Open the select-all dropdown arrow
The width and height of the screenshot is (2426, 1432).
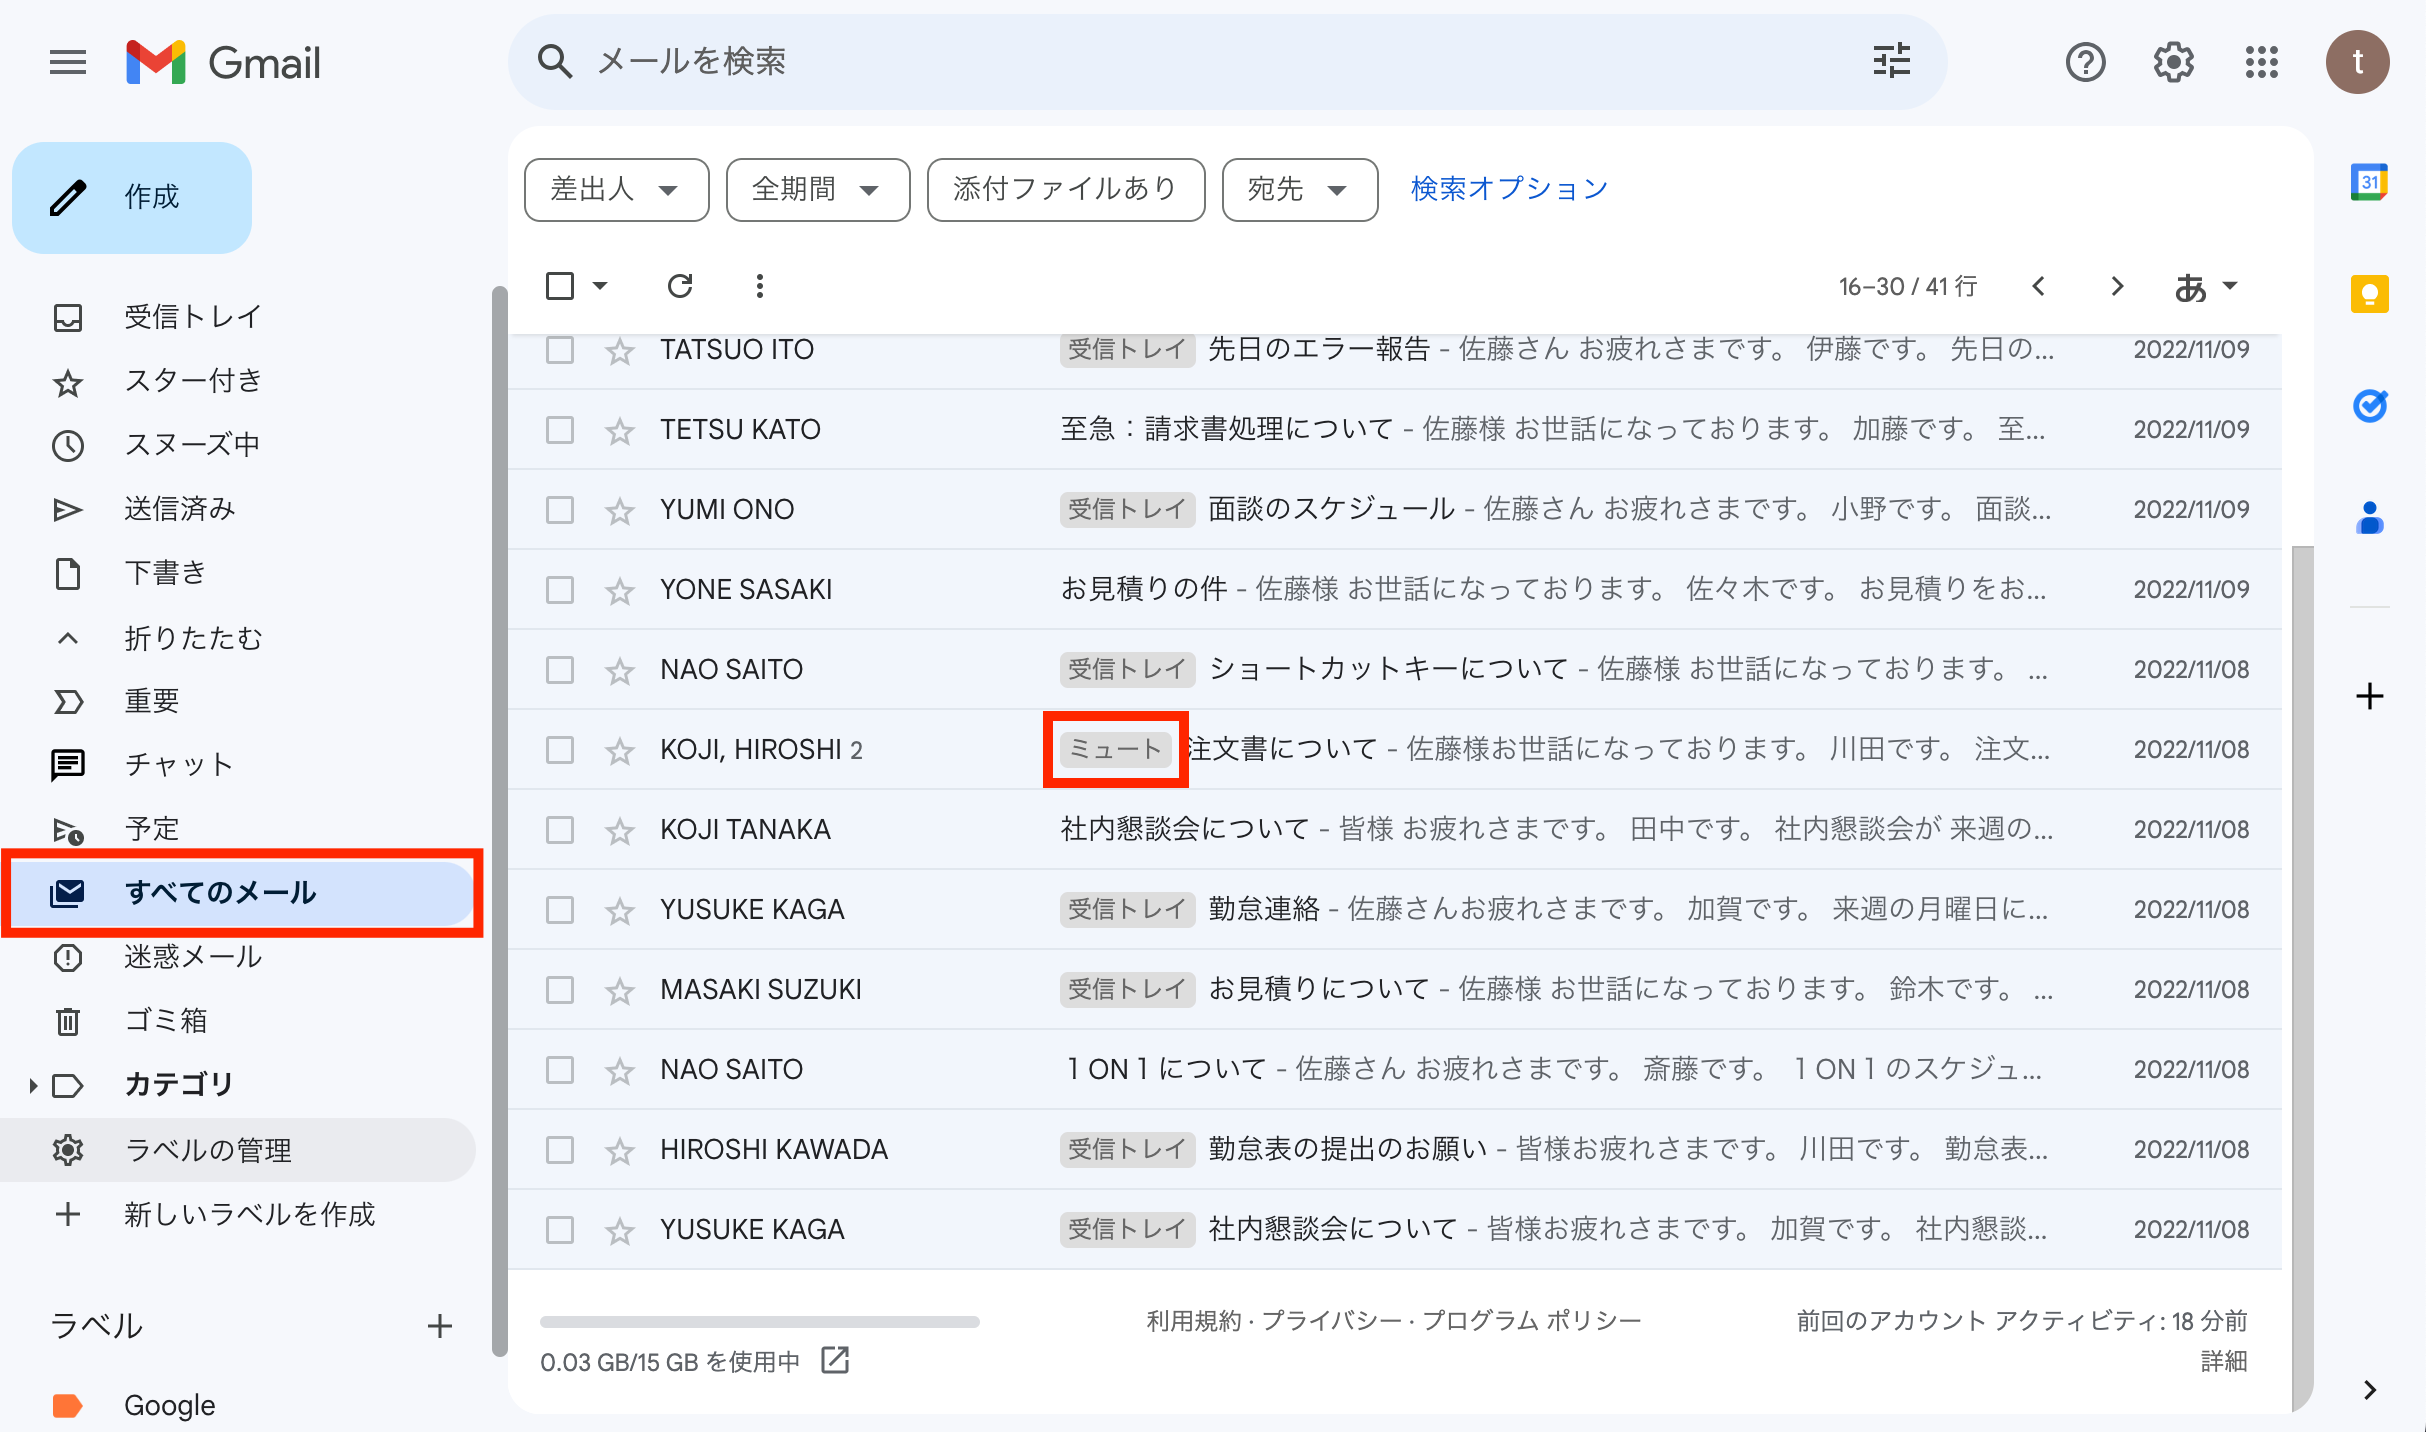click(600, 286)
